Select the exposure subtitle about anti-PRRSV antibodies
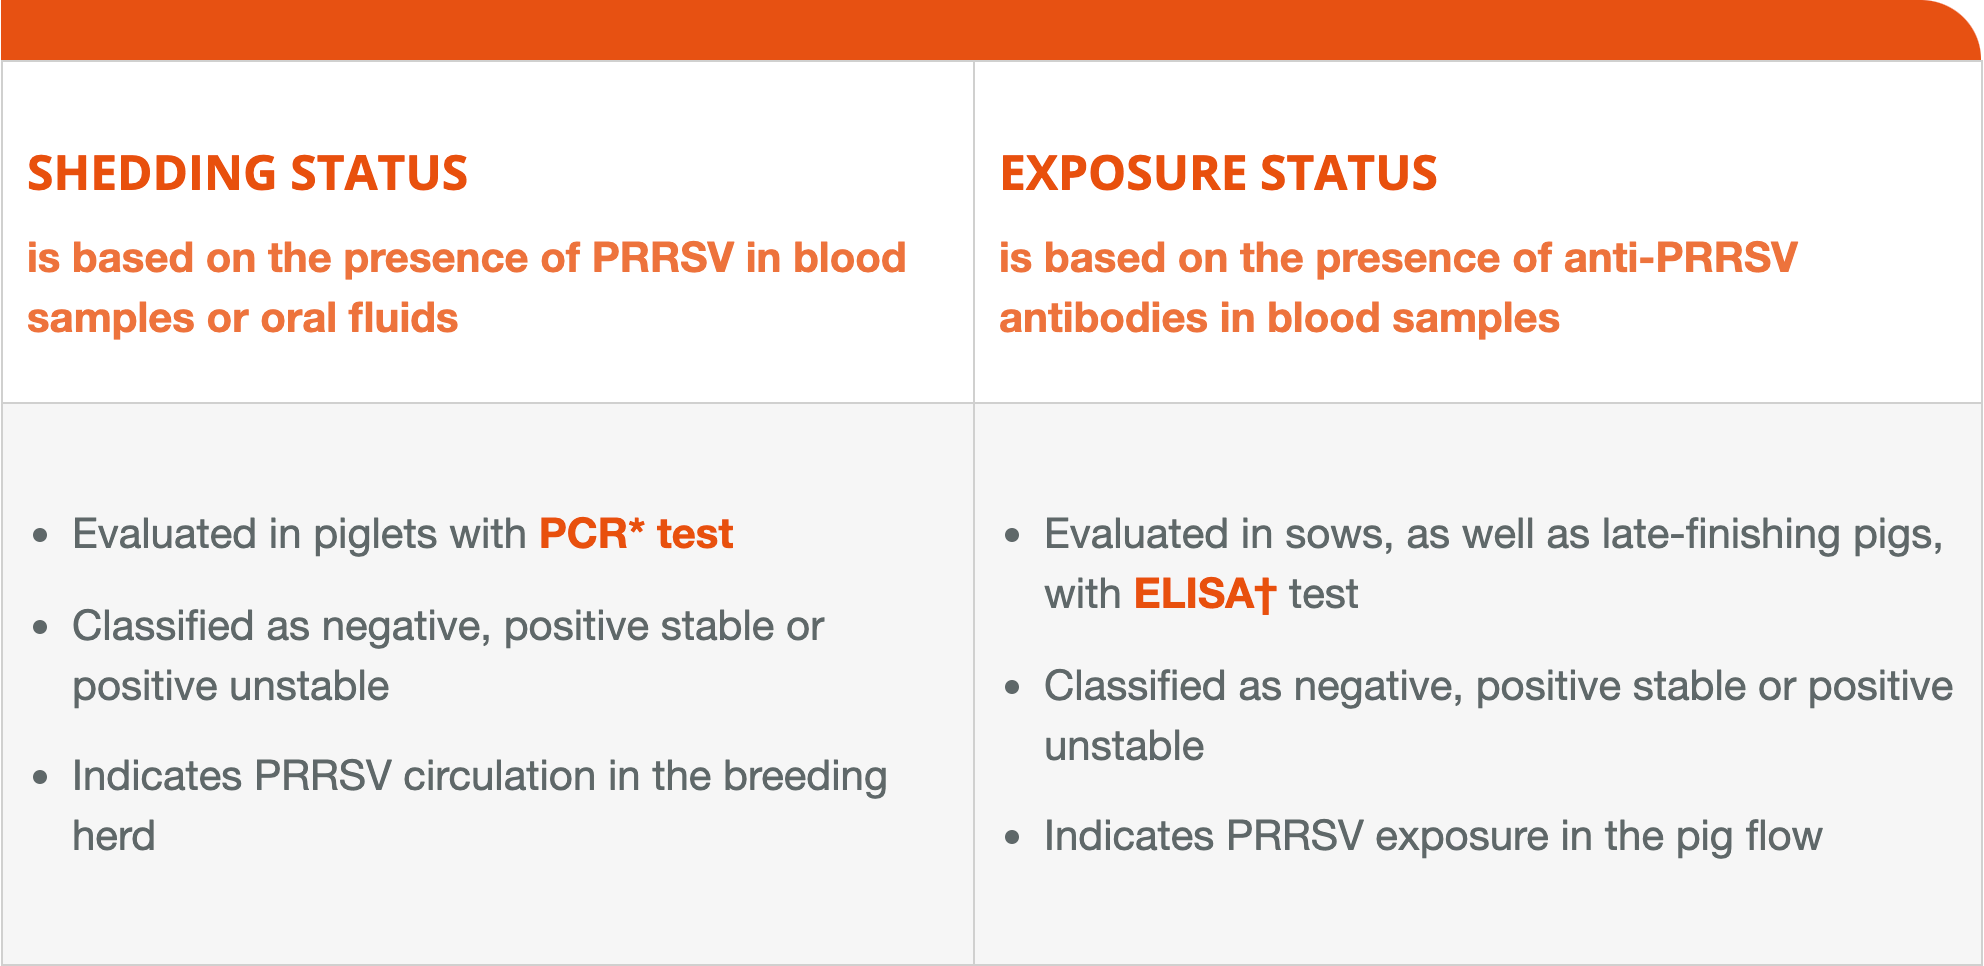This screenshot has height=966, width=1984. click(x=1398, y=288)
